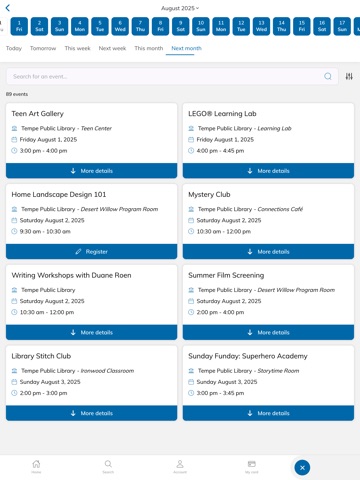Open the August 2025 month dropdown
This screenshot has width=360, height=480.
coord(180,8)
